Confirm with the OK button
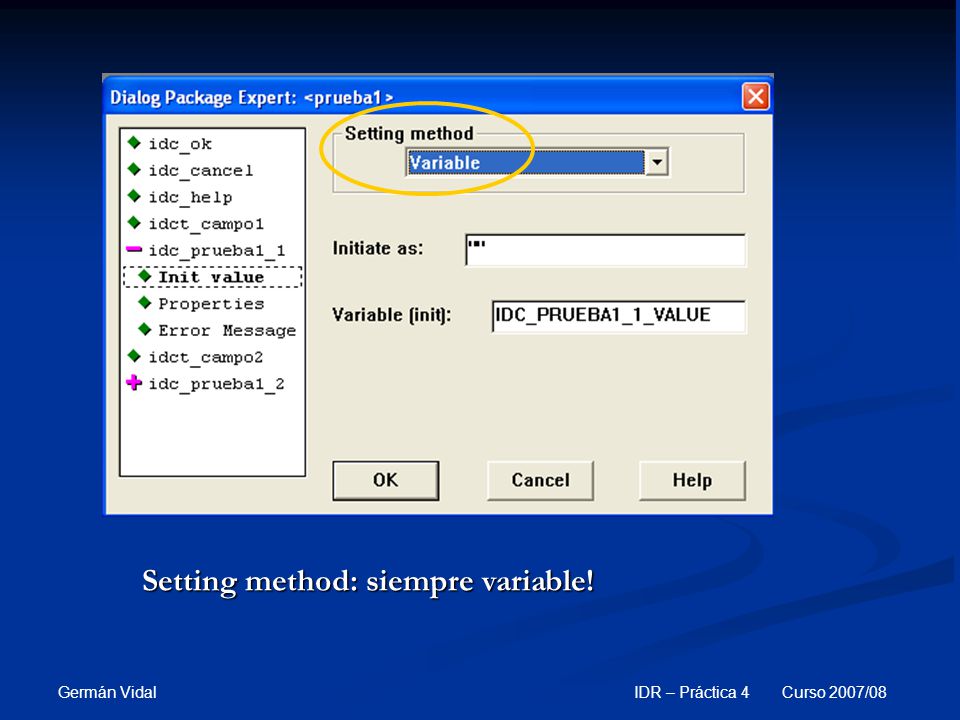Viewport: 960px width, 720px height. coord(386,481)
